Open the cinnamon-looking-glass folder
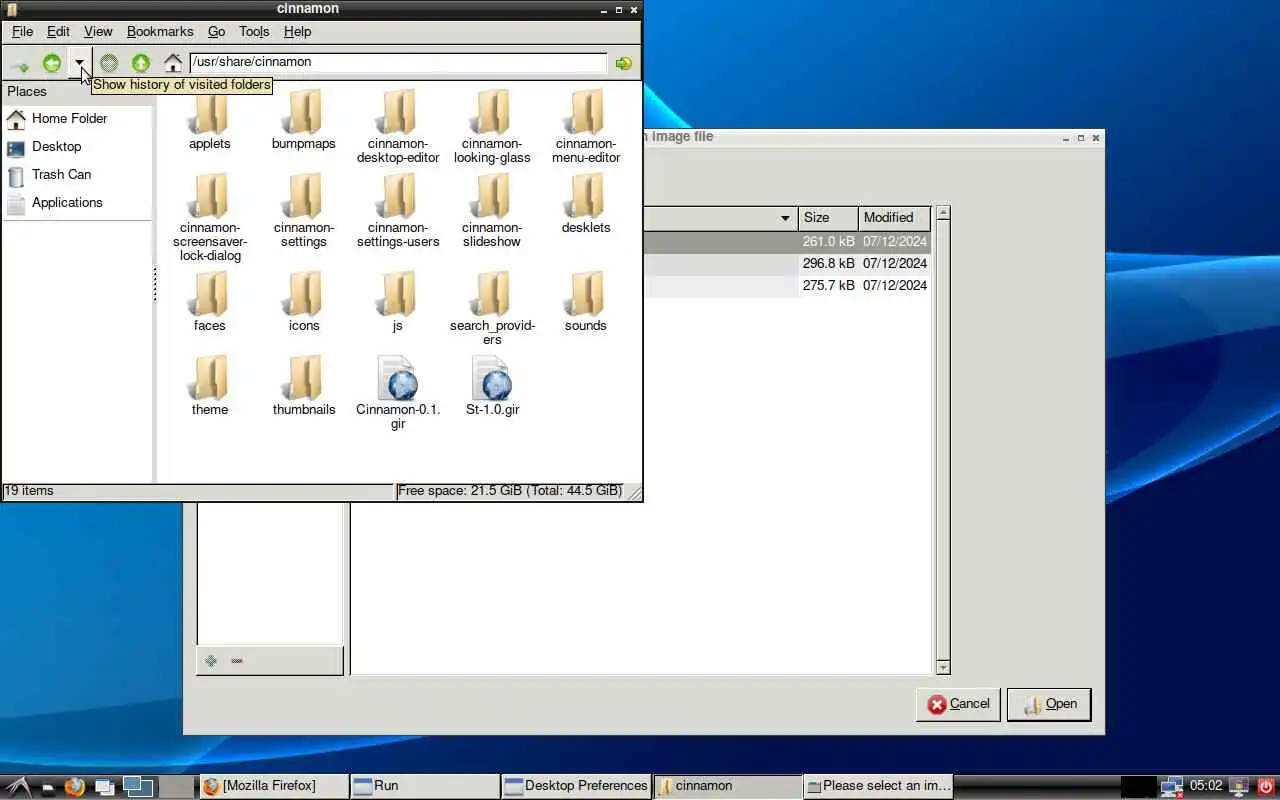 pos(492,126)
